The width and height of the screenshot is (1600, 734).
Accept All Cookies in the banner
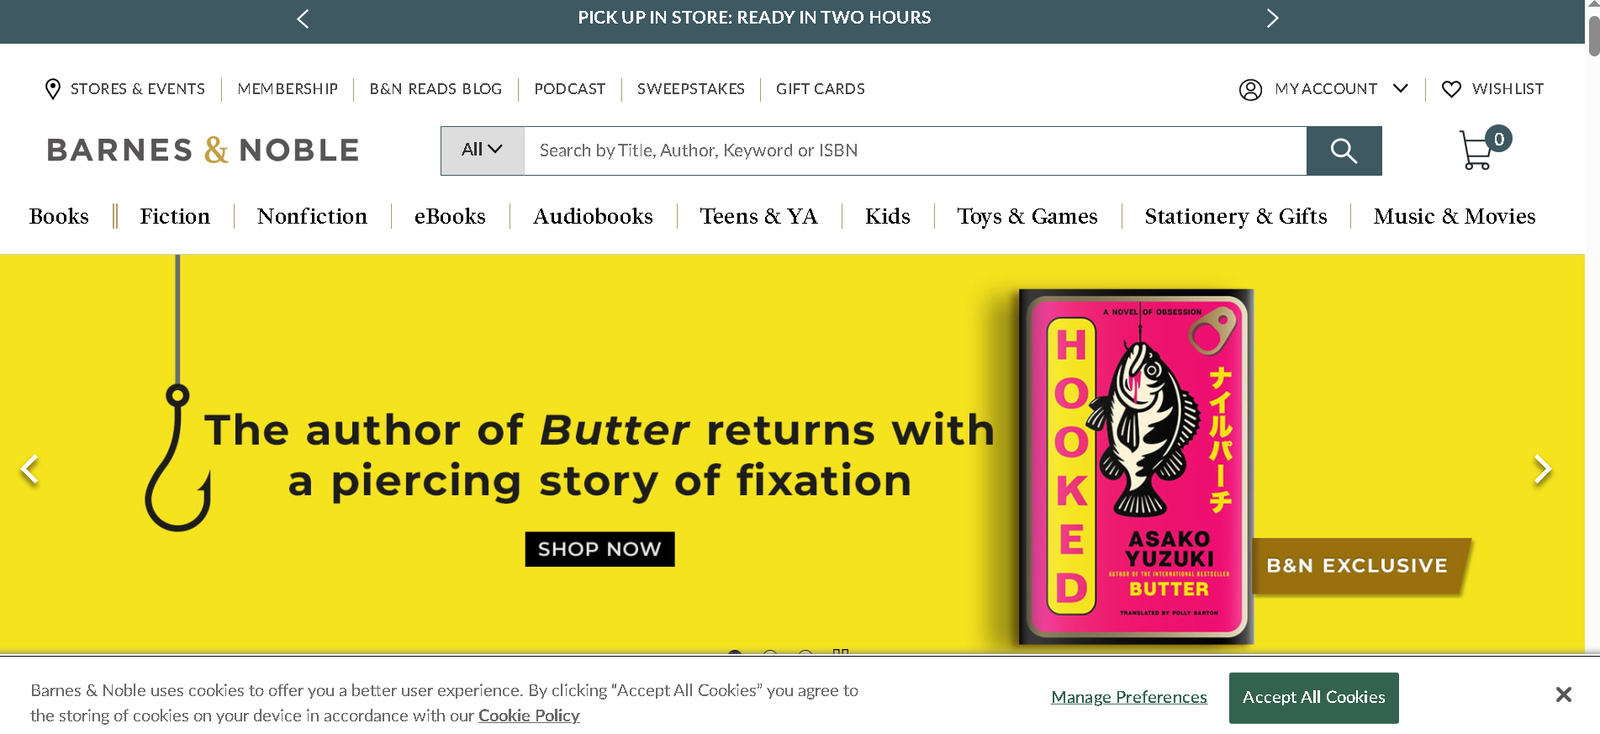(1313, 697)
